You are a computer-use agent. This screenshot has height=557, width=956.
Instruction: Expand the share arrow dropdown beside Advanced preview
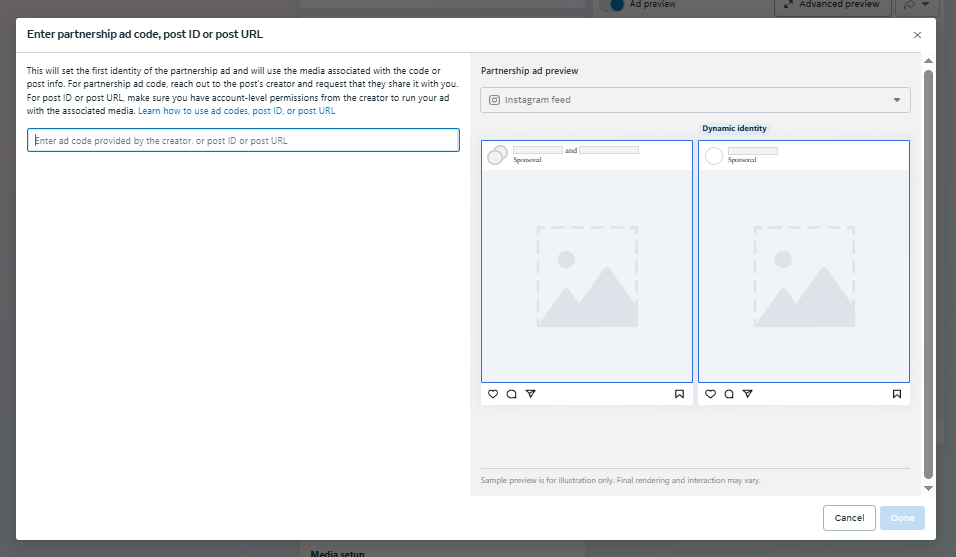point(917,5)
